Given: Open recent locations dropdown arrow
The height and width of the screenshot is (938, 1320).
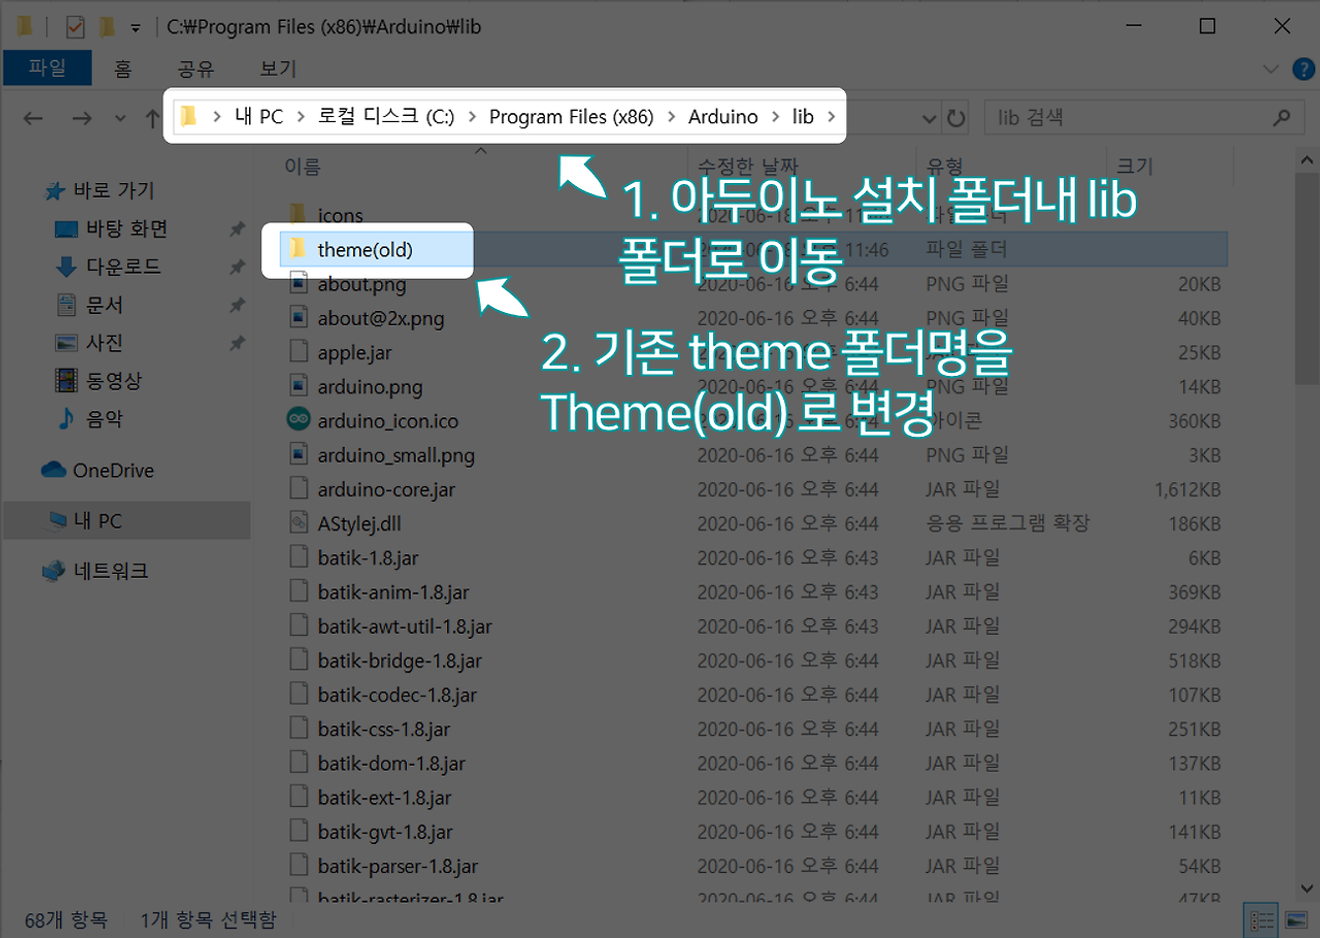Looking at the screenshot, I should (x=120, y=118).
